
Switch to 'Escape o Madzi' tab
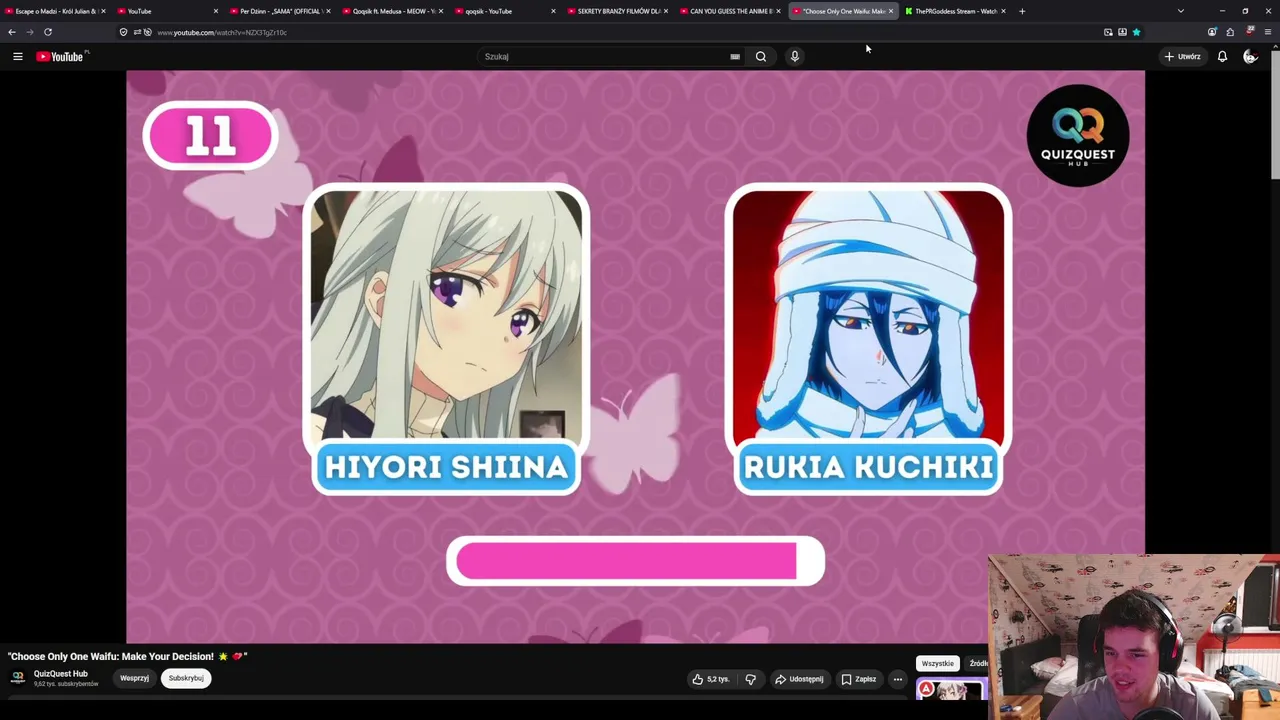pyautogui.click(x=54, y=11)
